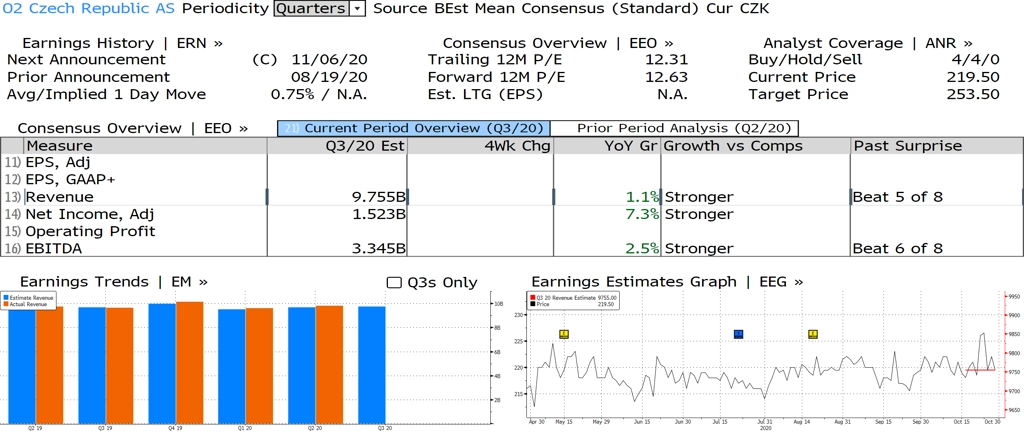Click the 0.75% / N.A. day move value
Viewport: 1024px width, 434px height.
[x=319, y=94]
